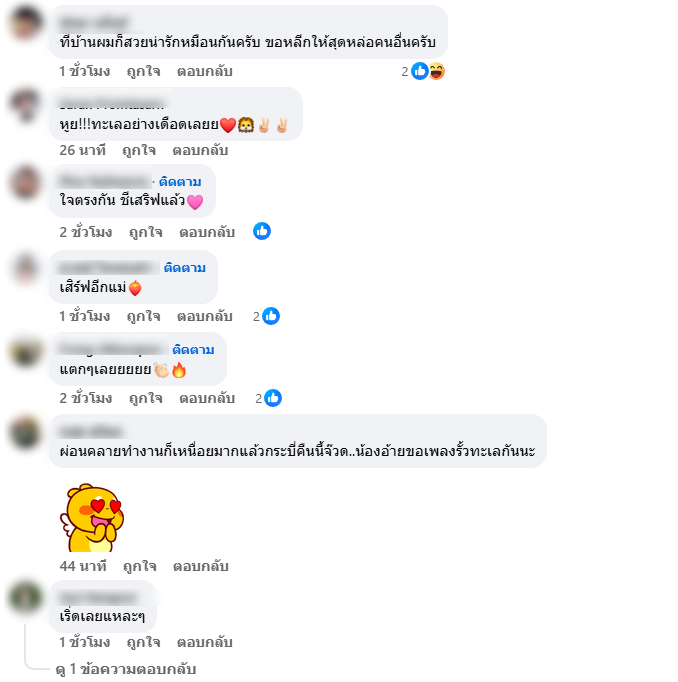678x682 pixels.
Task: Open the like count on เสิร์ฟอีกแม่ comment
Action: coord(266,316)
